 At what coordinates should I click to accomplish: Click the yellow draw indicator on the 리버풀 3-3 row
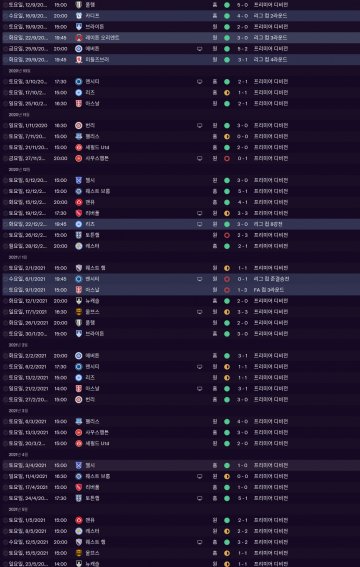[227, 213]
